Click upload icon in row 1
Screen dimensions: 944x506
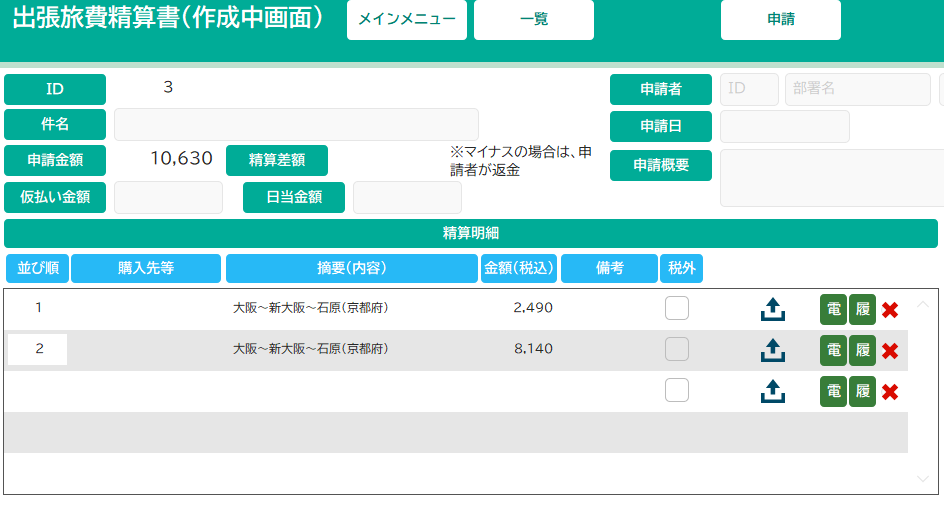(x=772, y=310)
